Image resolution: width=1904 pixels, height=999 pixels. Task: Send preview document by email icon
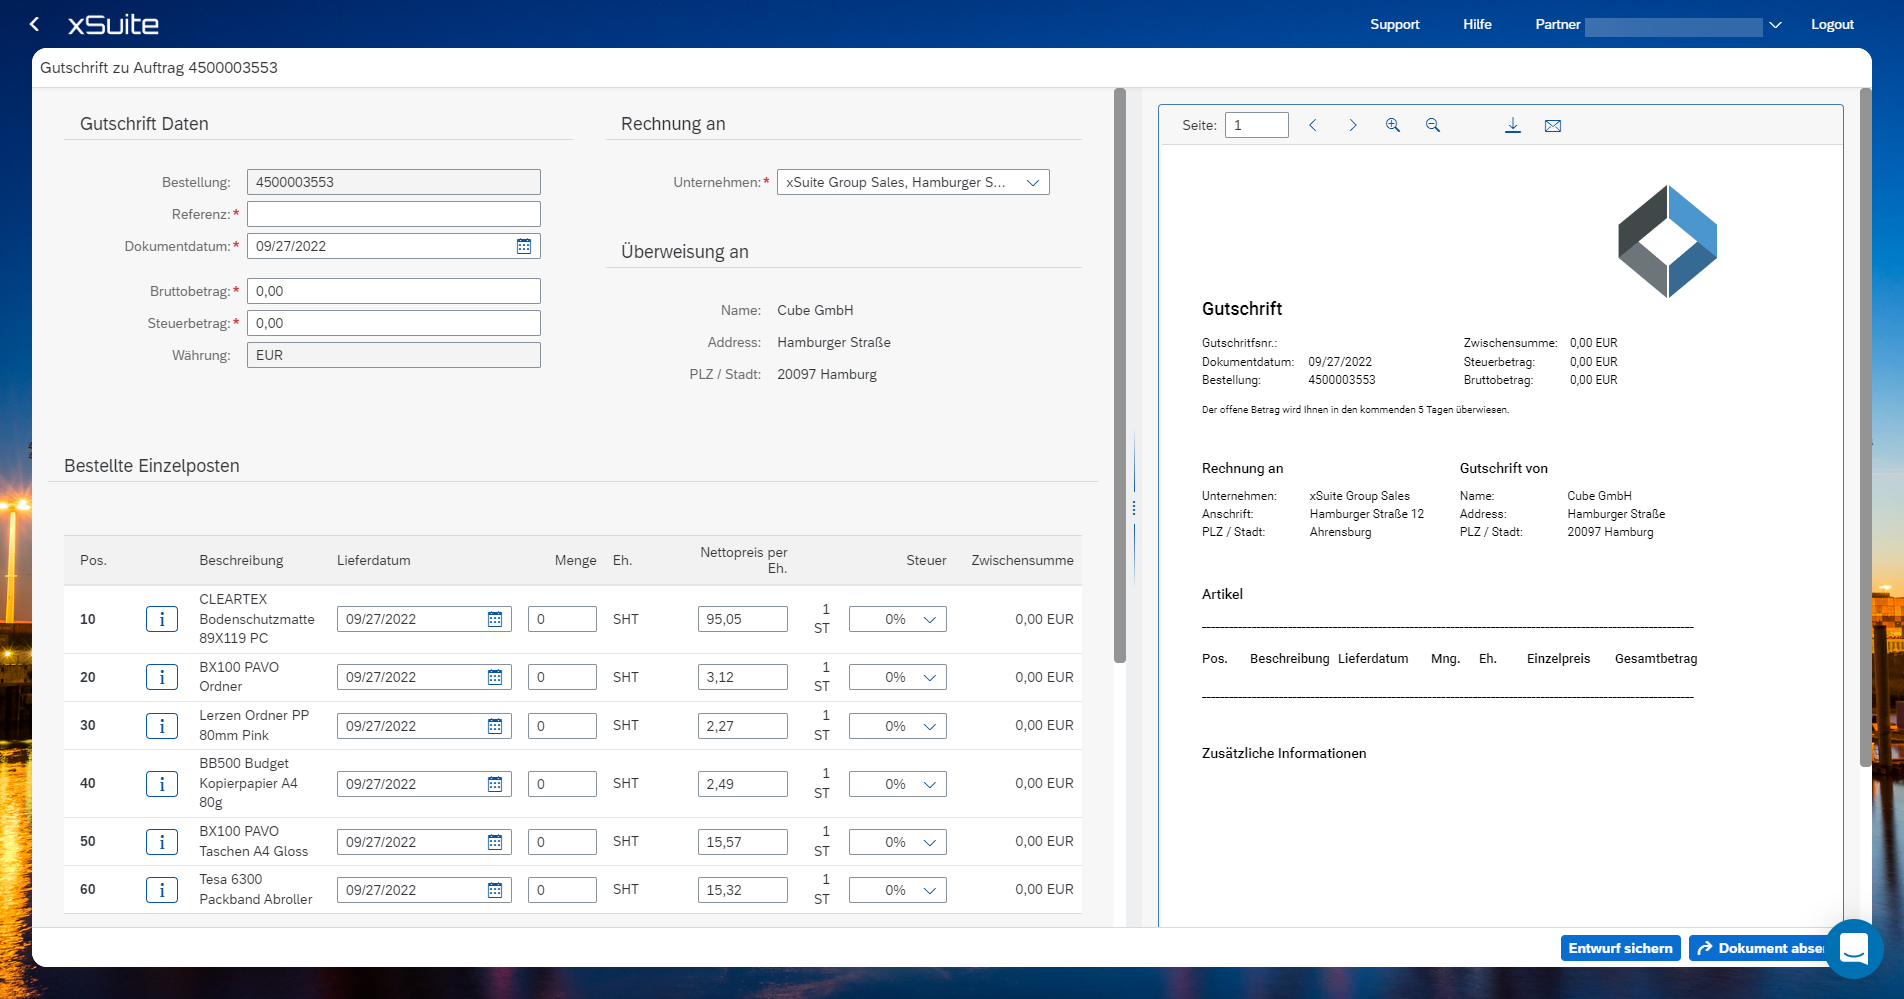click(1552, 125)
